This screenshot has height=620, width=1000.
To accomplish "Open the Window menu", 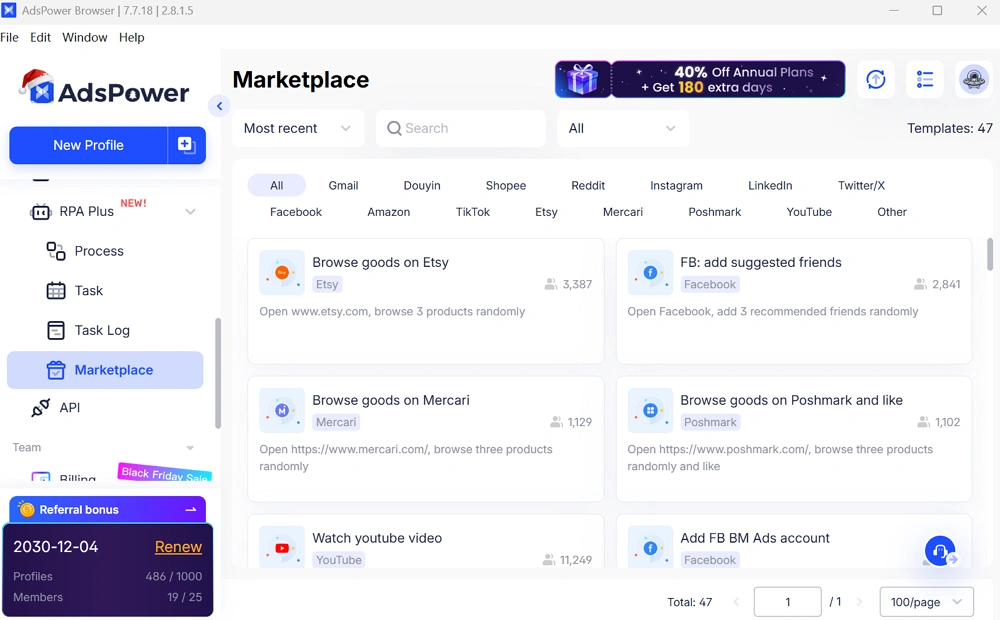I will click(84, 37).
